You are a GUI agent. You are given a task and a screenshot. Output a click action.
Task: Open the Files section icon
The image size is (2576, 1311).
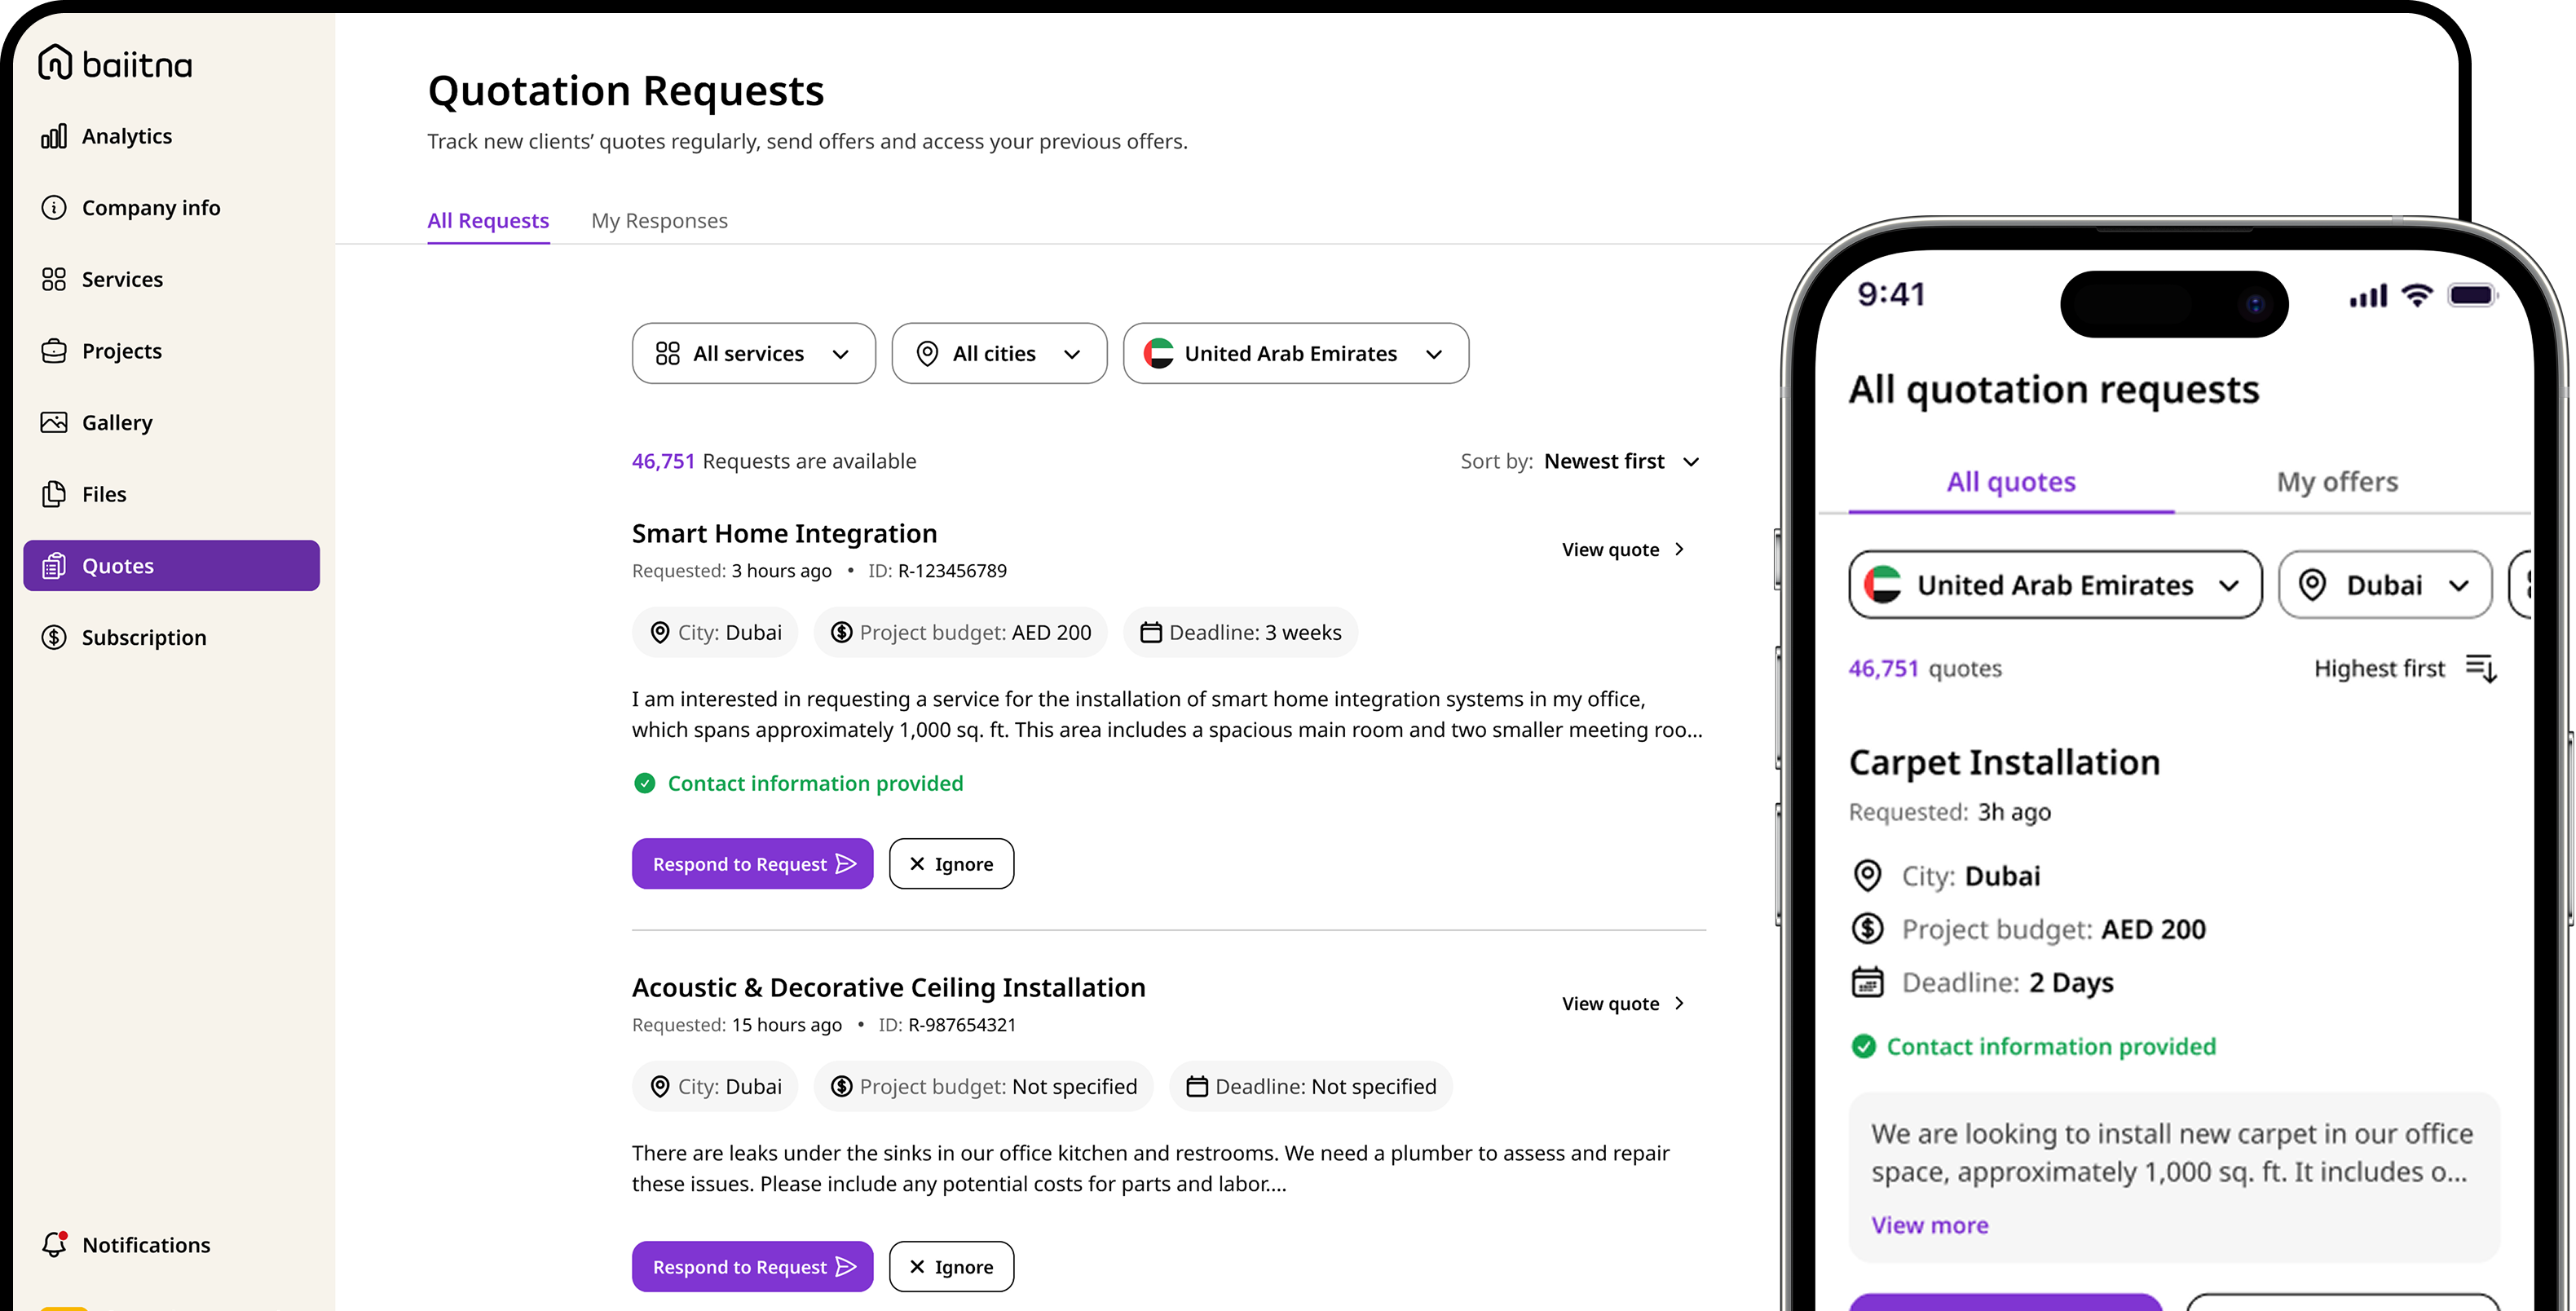click(54, 494)
